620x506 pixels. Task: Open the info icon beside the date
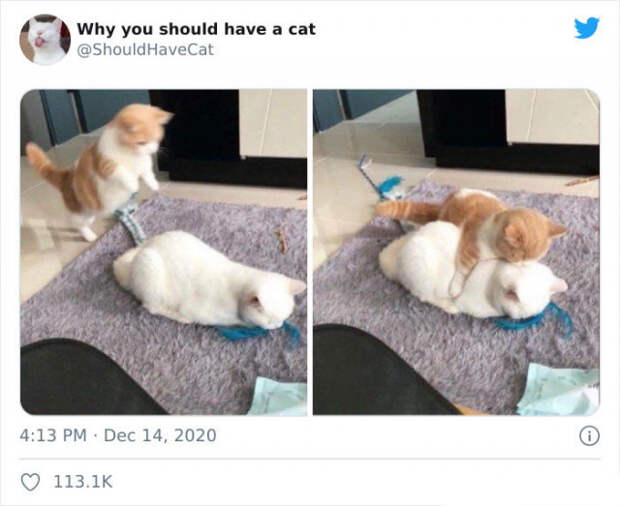pyautogui.click(x=590, y=436)
